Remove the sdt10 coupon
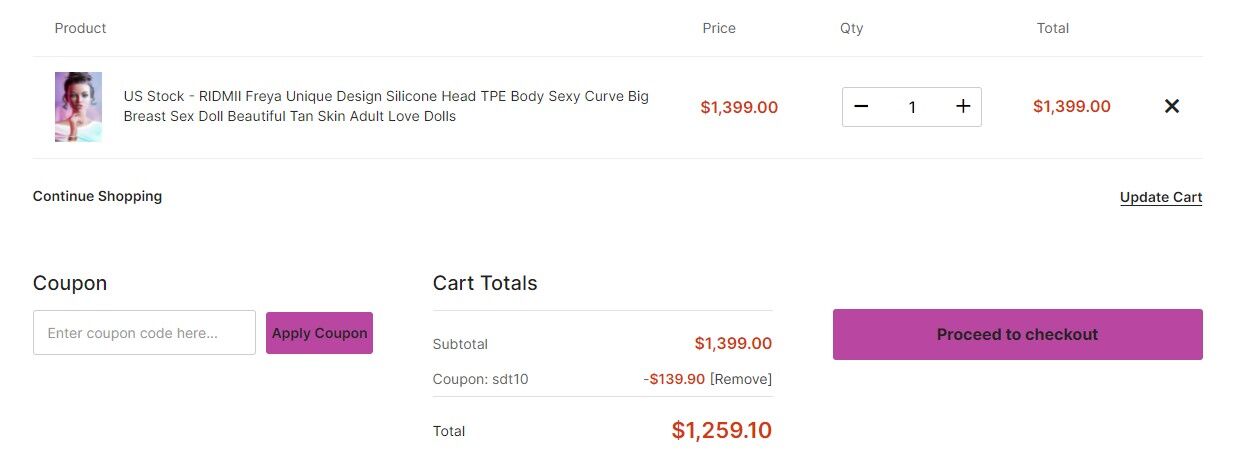Screen dimensions: 1239x471 click(741, 379)
